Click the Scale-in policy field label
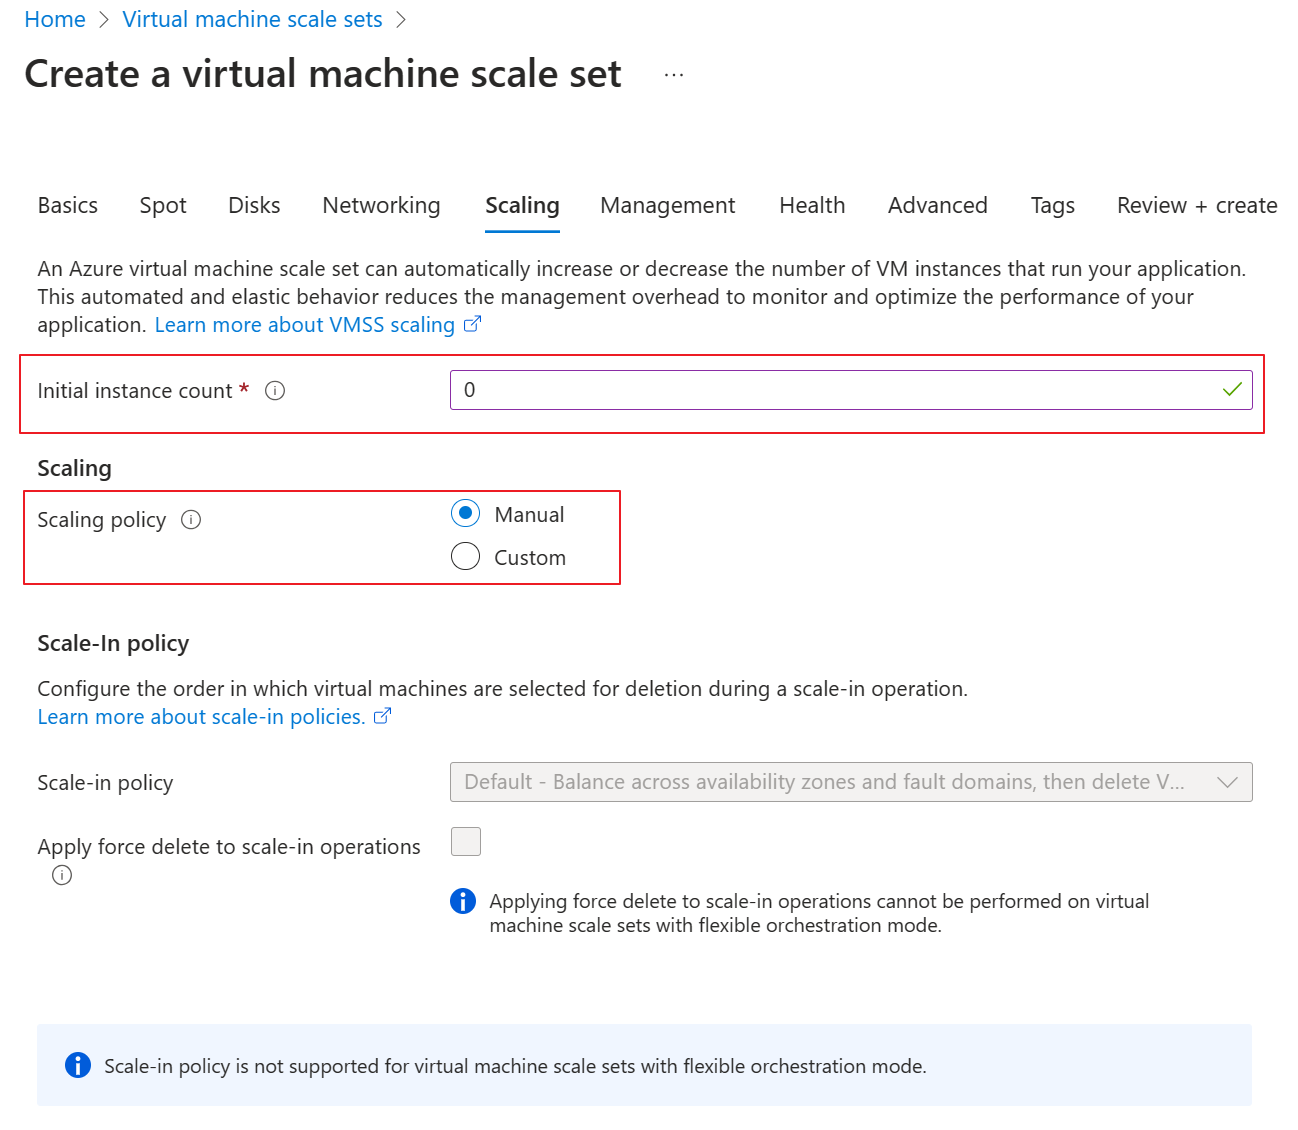 tap(105, 783)
